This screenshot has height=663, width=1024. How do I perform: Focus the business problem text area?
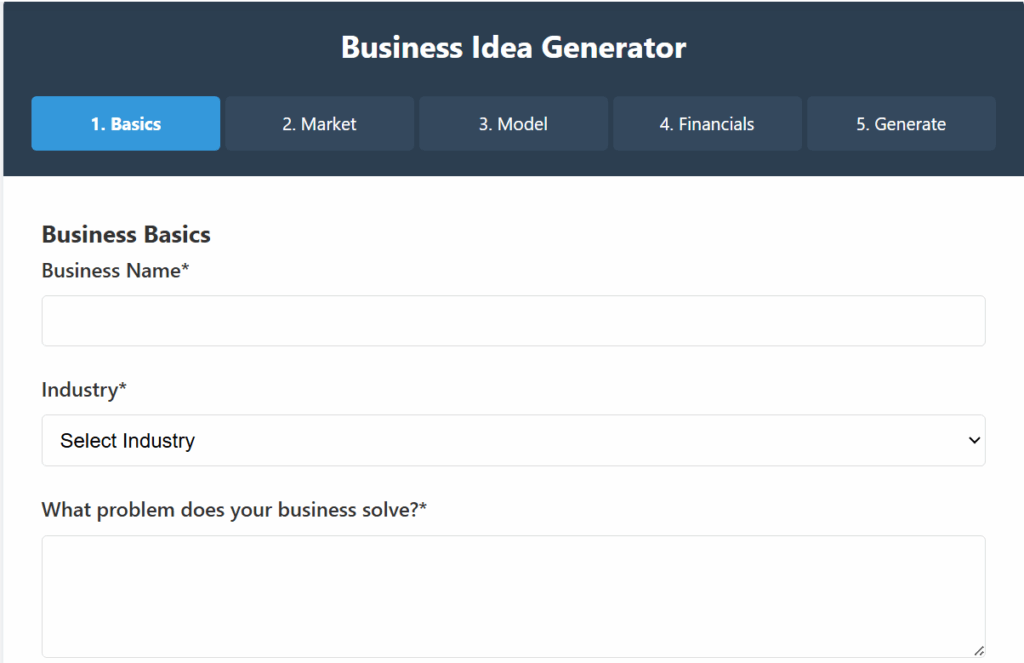click(x=513, y=596)
